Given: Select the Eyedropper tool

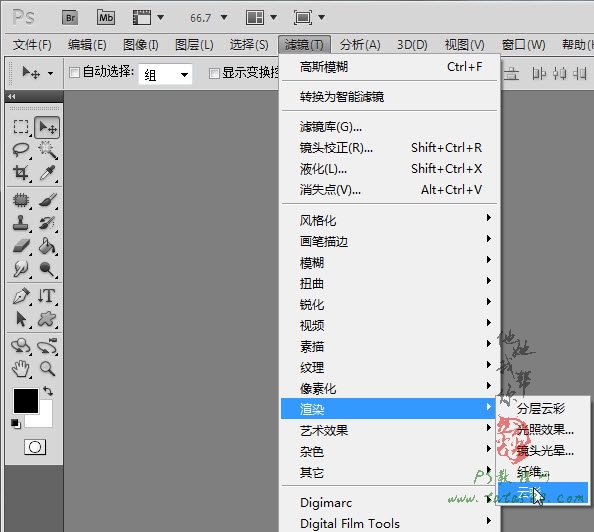Looking at the screenshot, I should [x=47, y=173].
